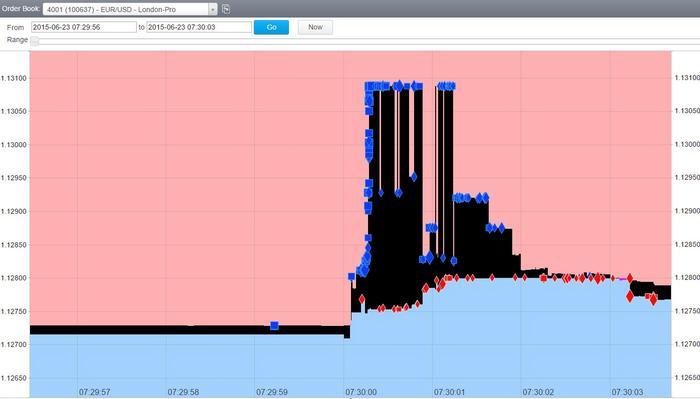The height and width of the screenshot is (399, 700).
Task: Click the blue square marker at bottom of last white gap
Action: click(x=454, y=261)
